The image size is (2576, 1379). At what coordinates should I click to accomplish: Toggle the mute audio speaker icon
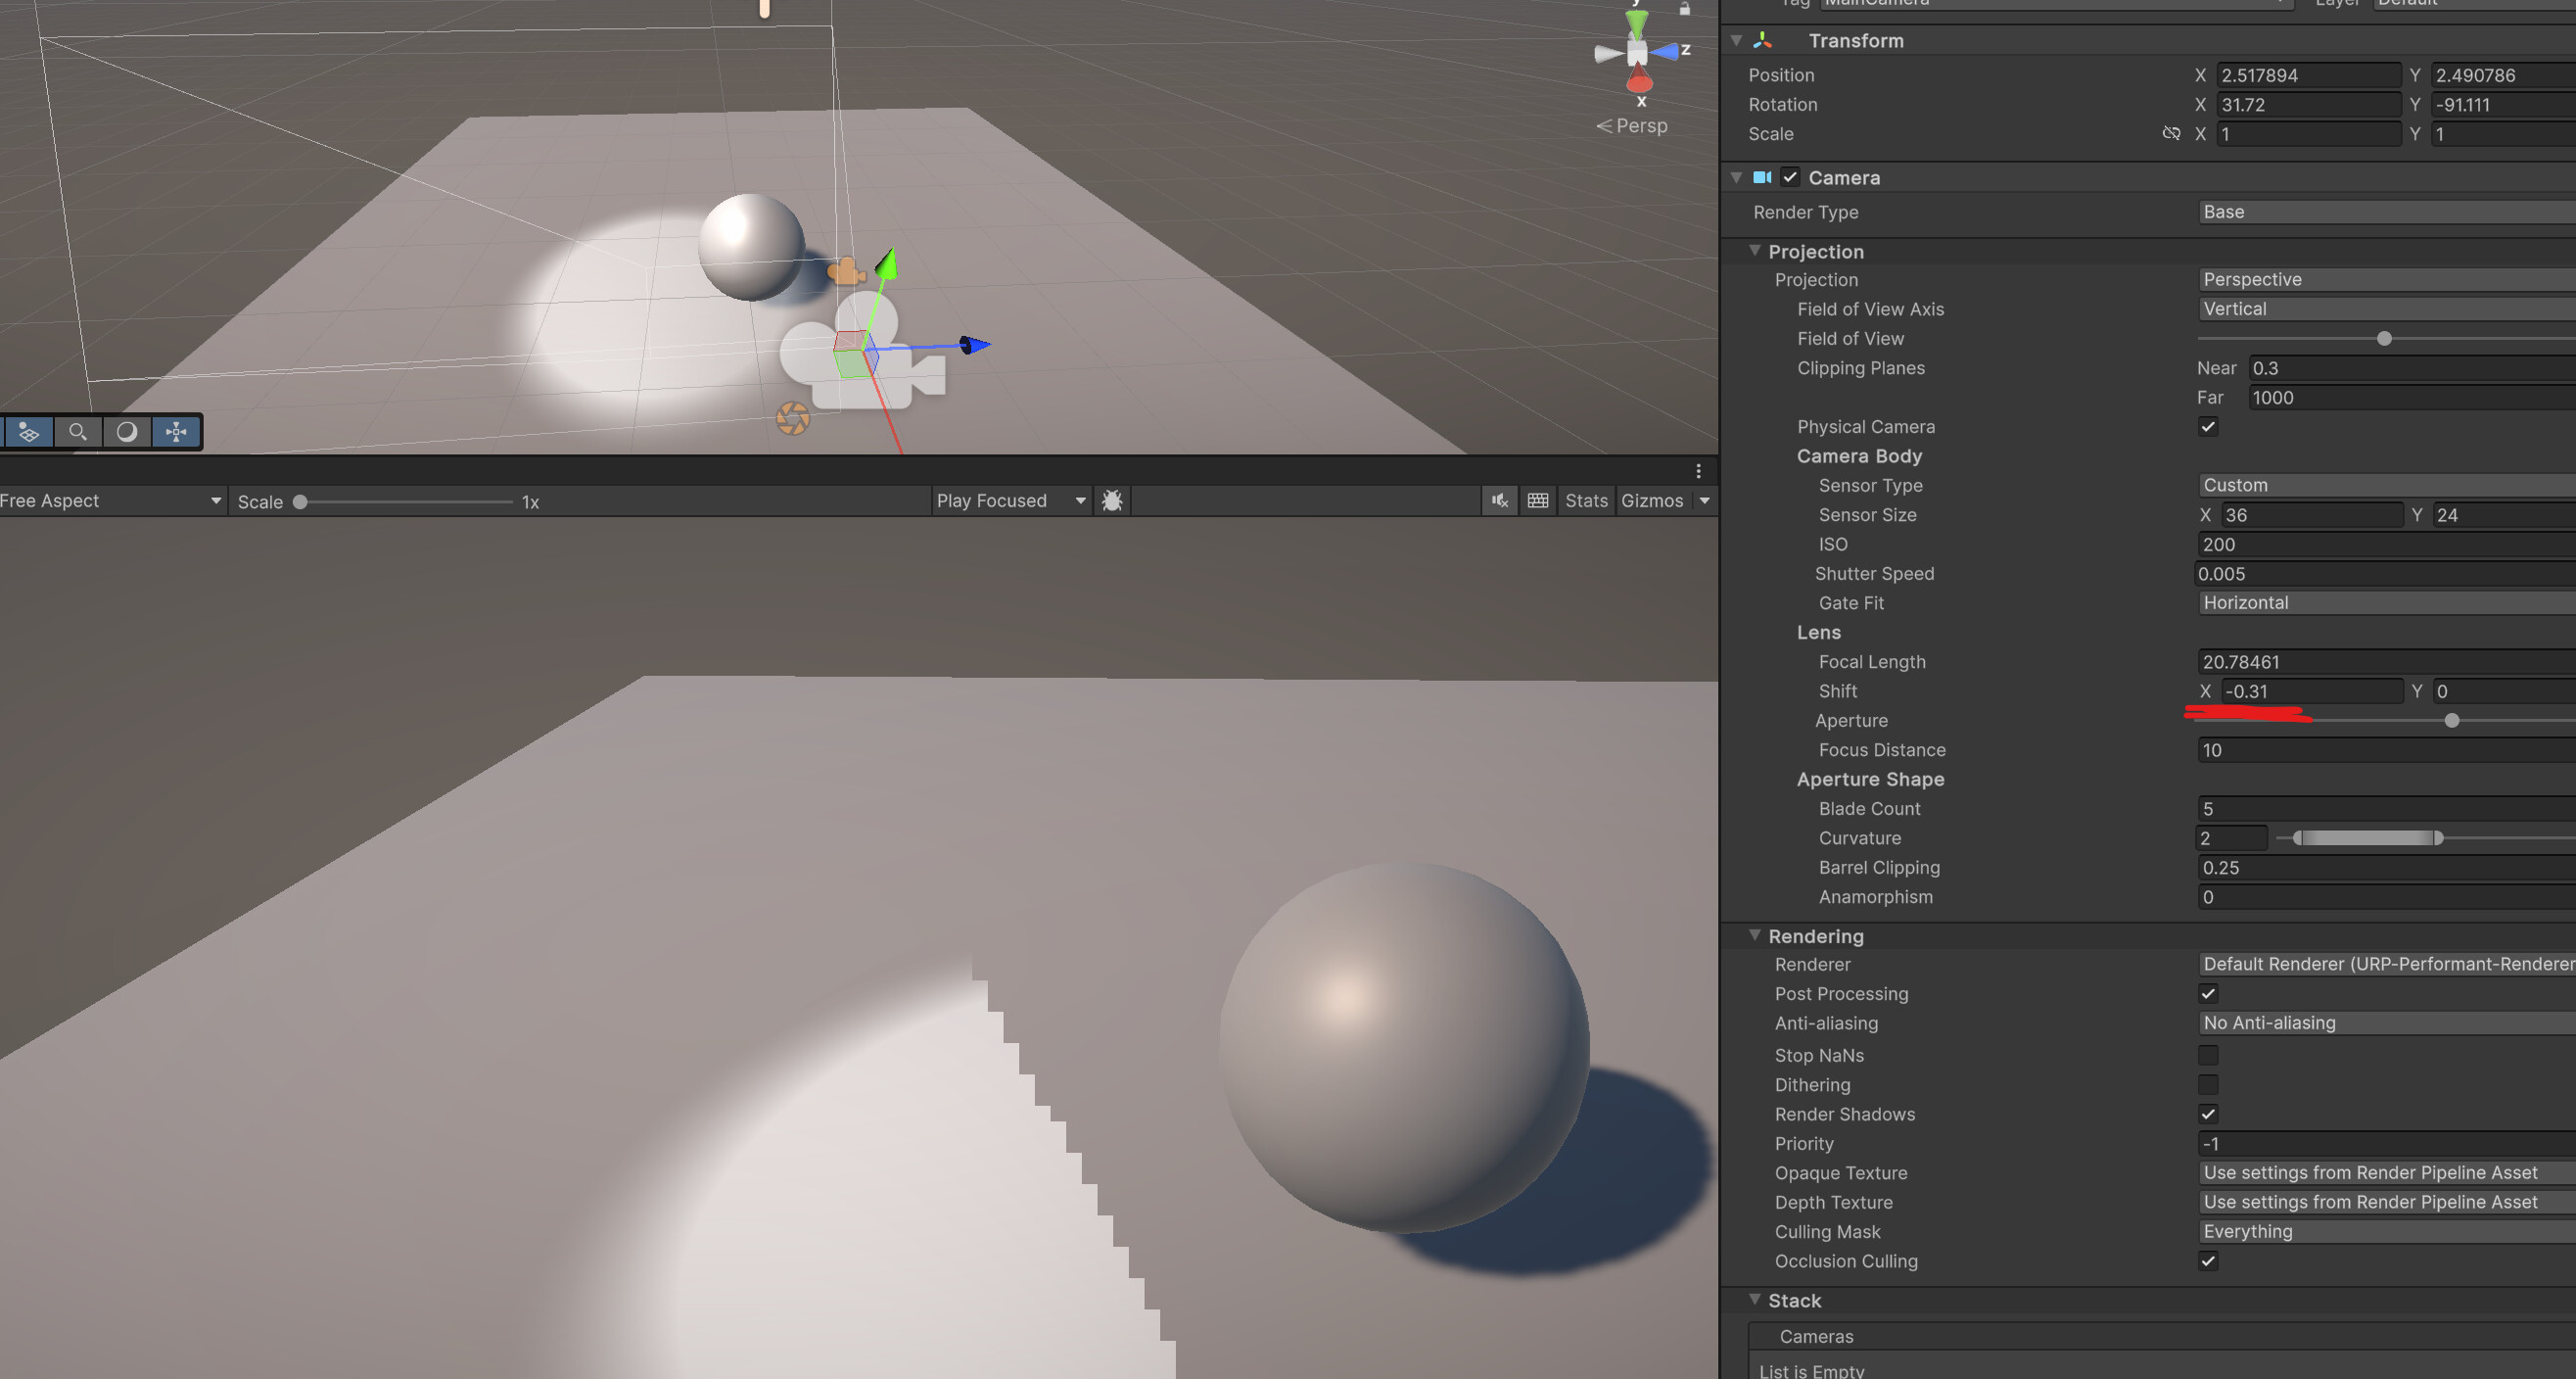tap(1500, 501)
